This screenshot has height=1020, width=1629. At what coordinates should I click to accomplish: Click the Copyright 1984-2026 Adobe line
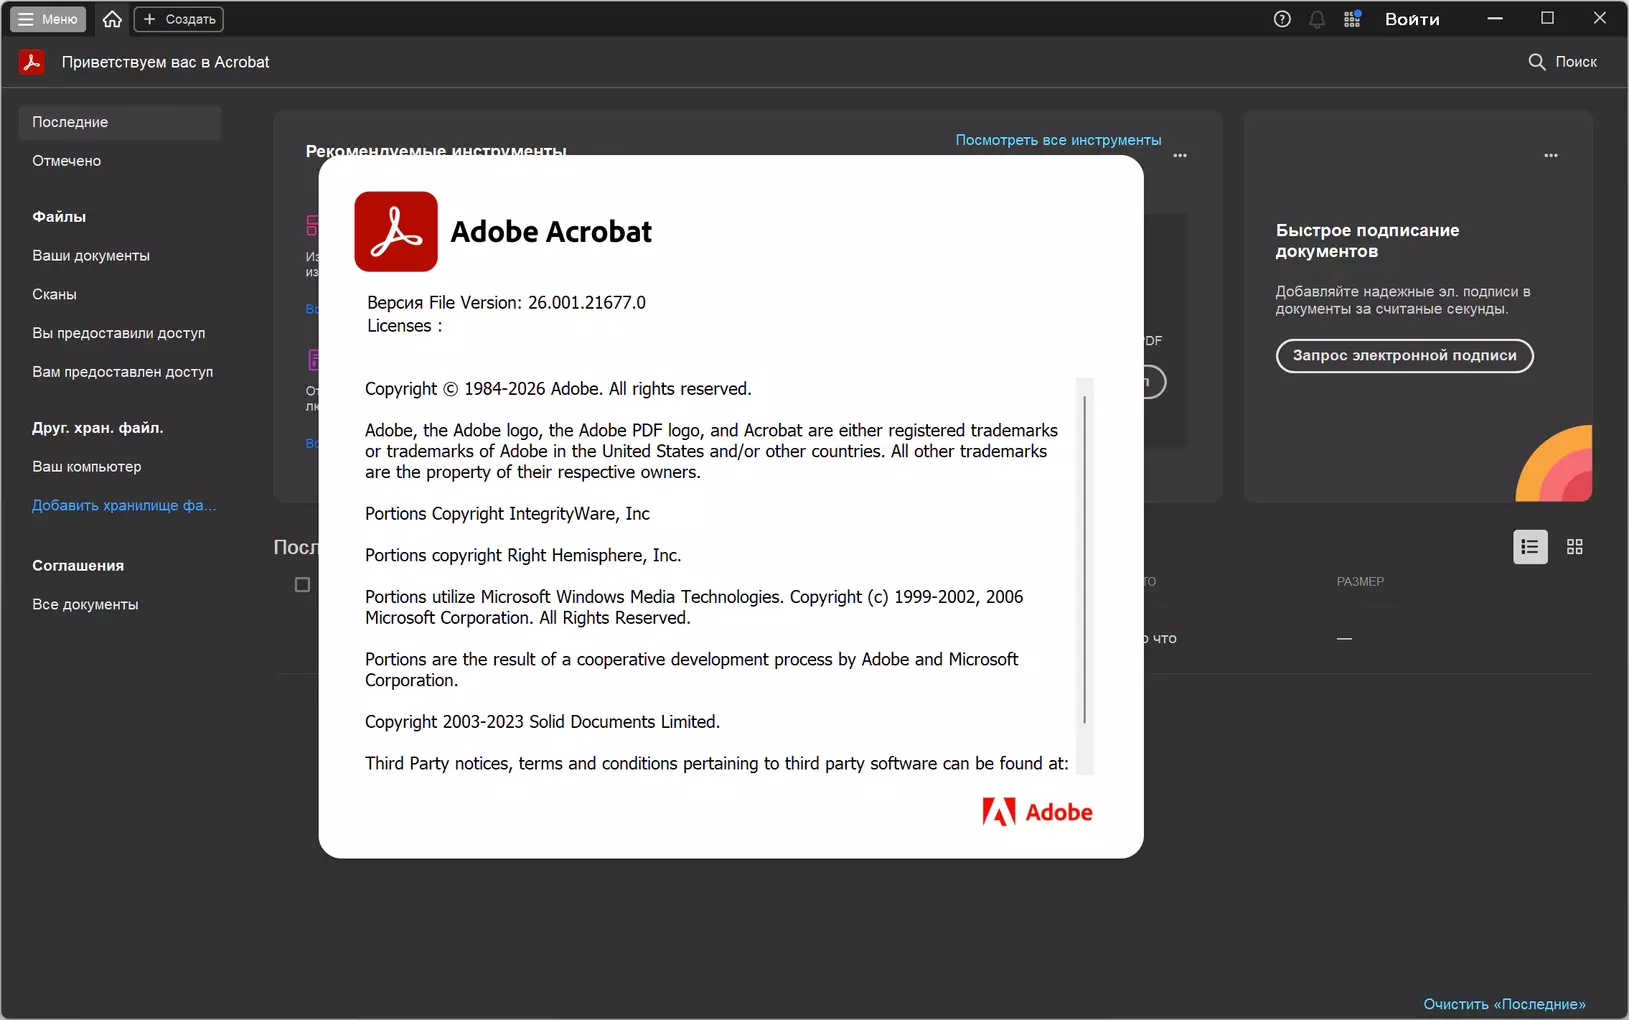pyautogui.click(x=558, y=389)
